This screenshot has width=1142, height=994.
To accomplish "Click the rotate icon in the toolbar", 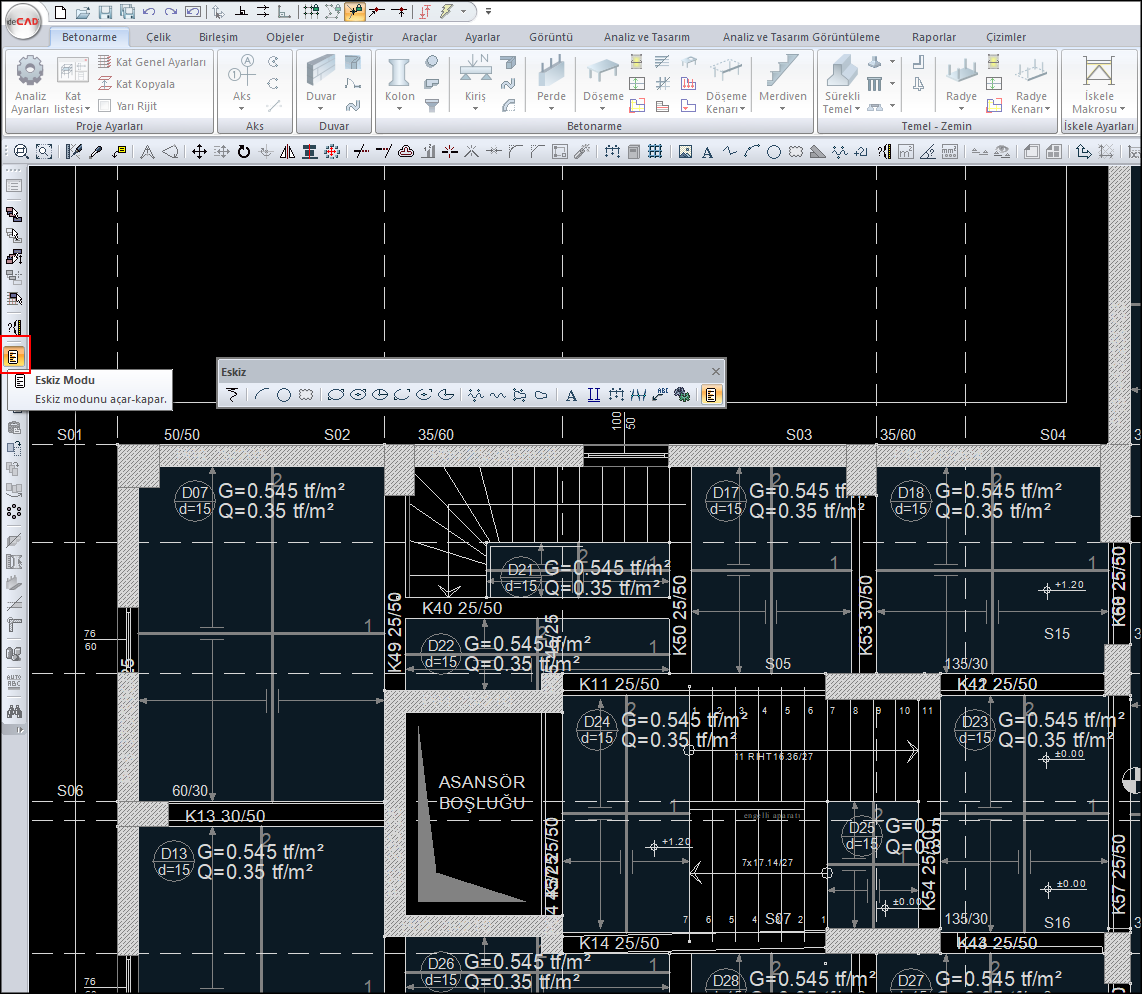I will pyautogui.click(x=243, y=152).
